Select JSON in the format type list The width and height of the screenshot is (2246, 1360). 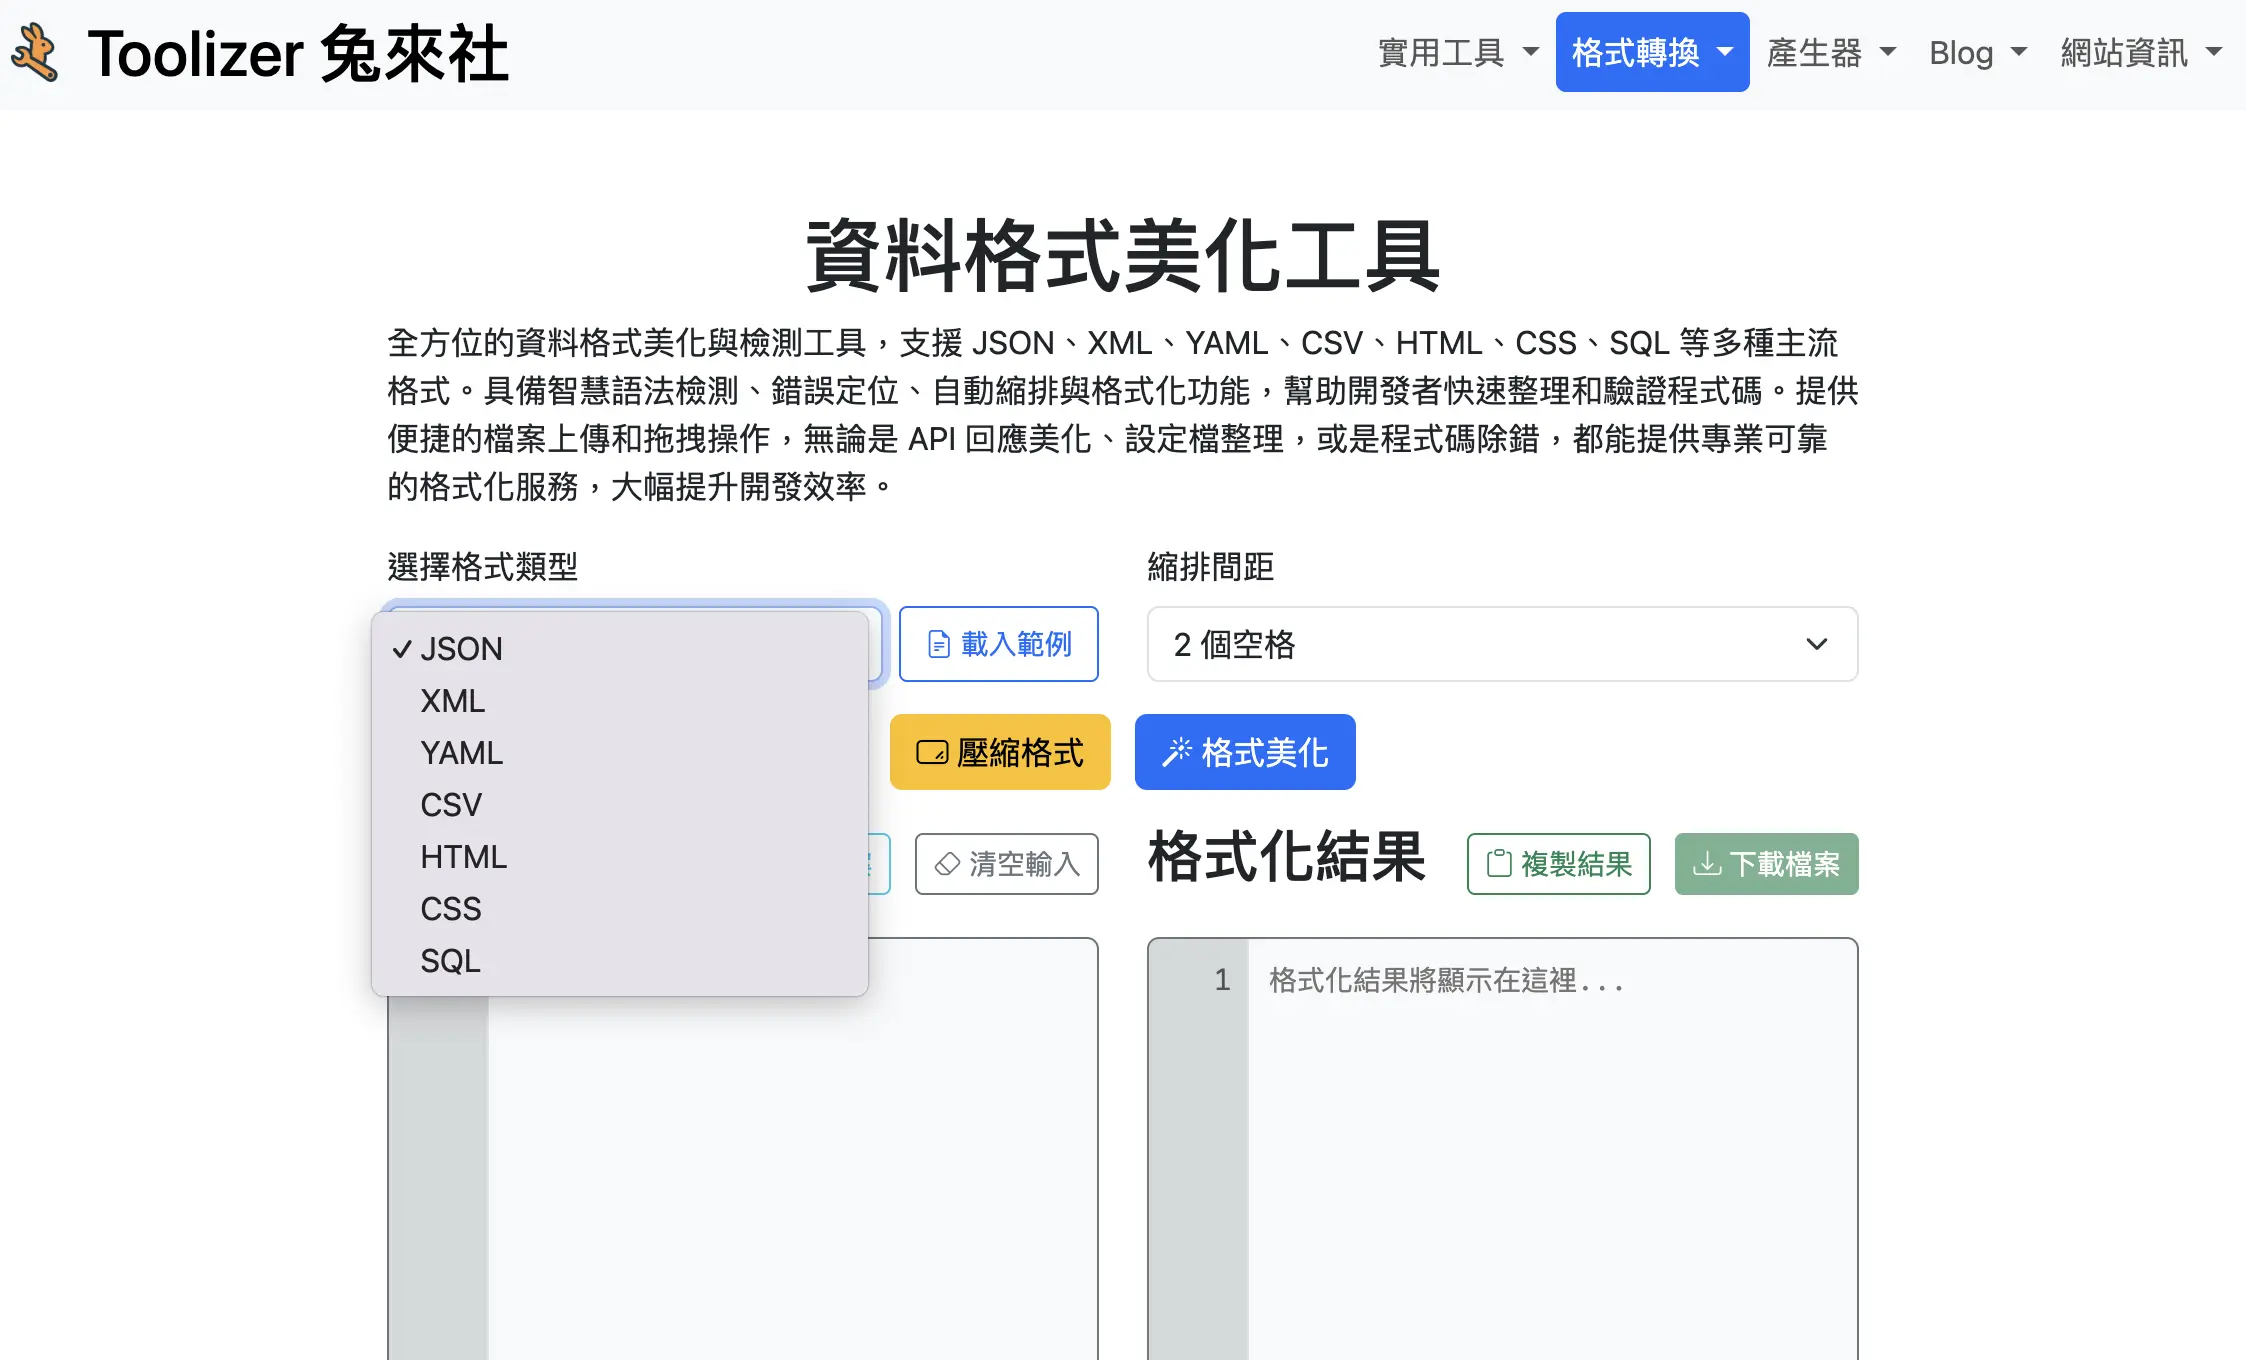[x=462, y=648]
